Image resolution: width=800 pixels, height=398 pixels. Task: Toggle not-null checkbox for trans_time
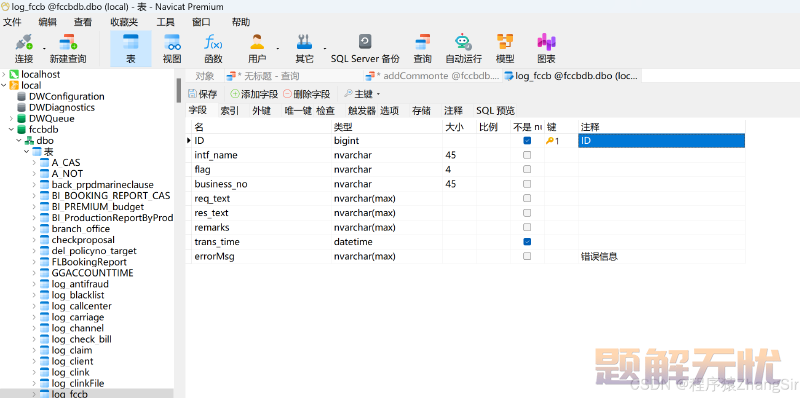527,241
